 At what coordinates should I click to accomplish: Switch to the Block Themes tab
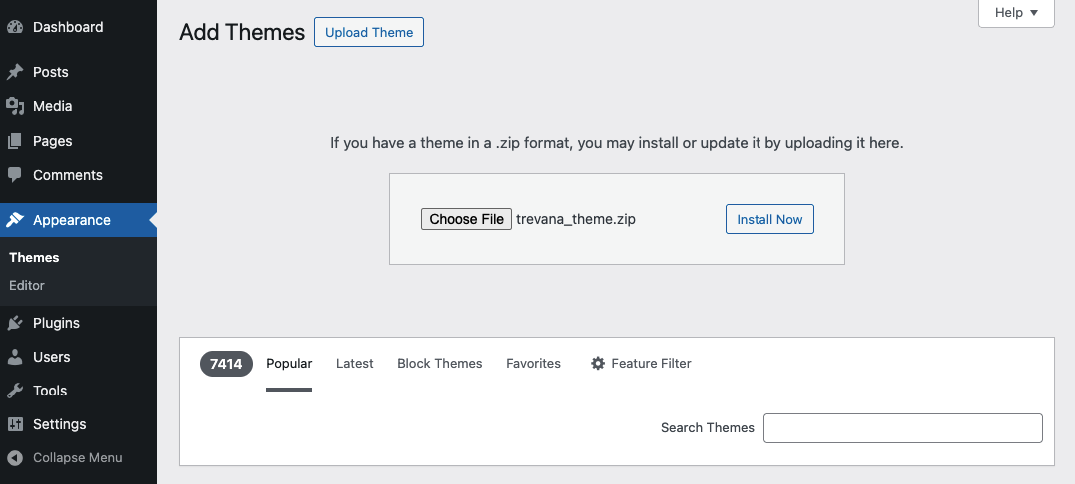tap(439, 364)
